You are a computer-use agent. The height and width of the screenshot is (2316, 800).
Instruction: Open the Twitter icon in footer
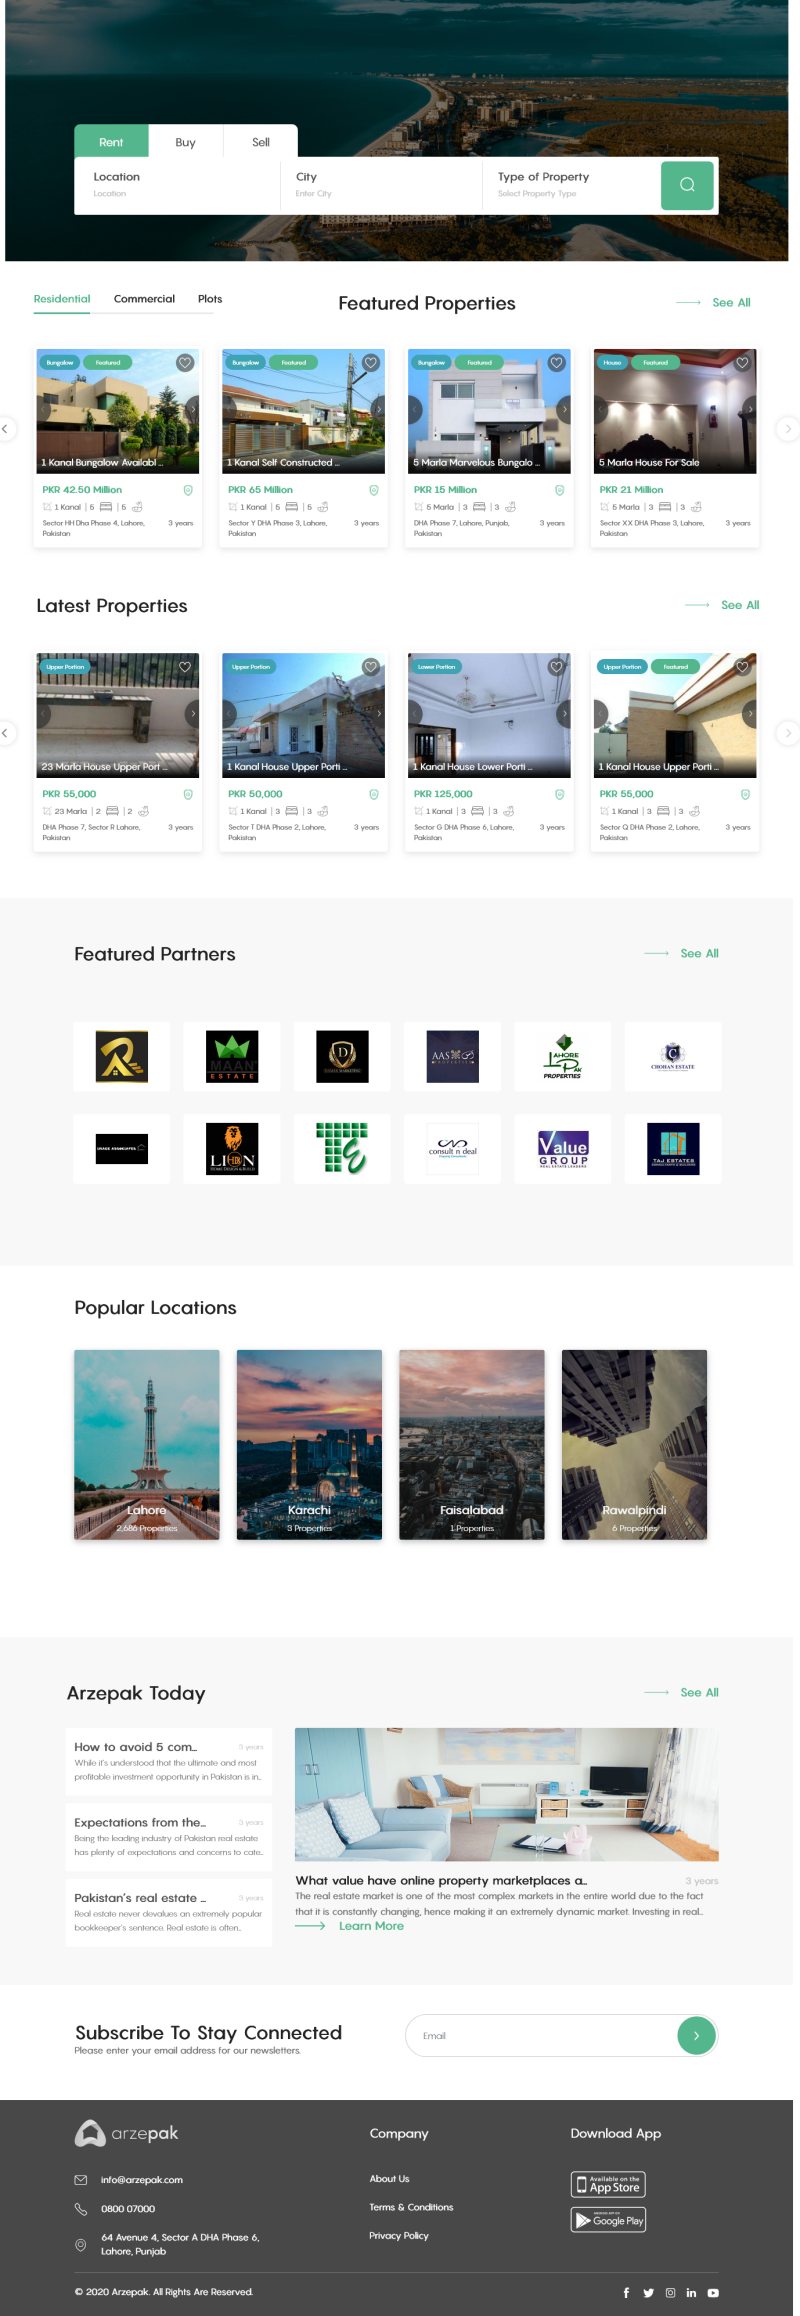point(648,2293)
